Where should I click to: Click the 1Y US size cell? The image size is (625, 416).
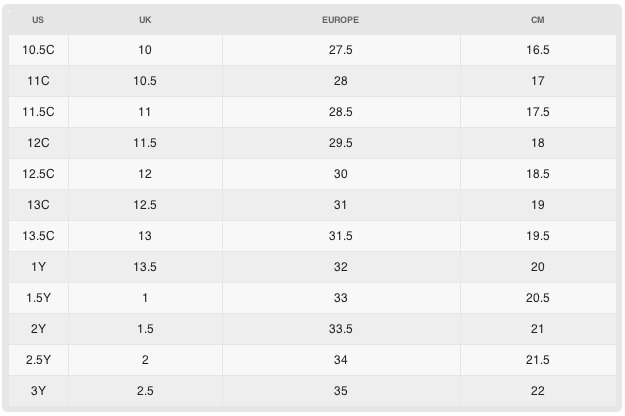pos(38,267)
